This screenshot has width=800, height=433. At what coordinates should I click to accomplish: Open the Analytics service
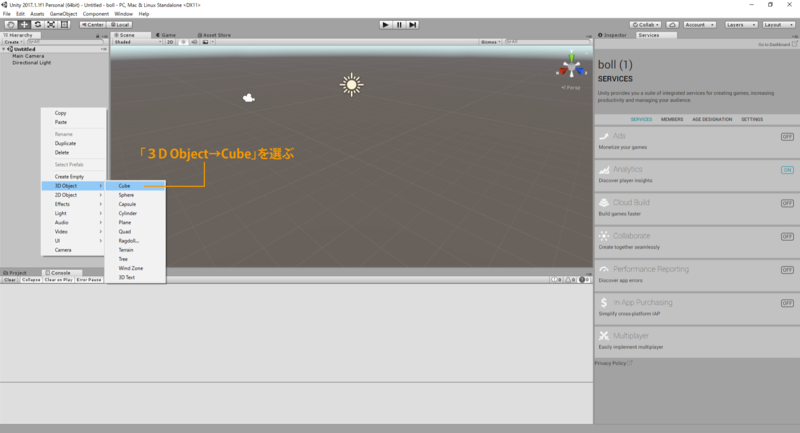tap(697, 174)
